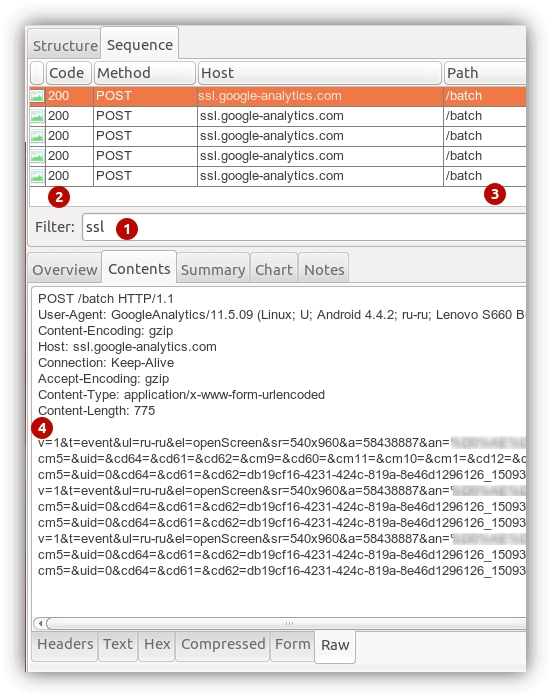Sort by the Host column header
Screen dimensions: 551x697
click(319, 73)
